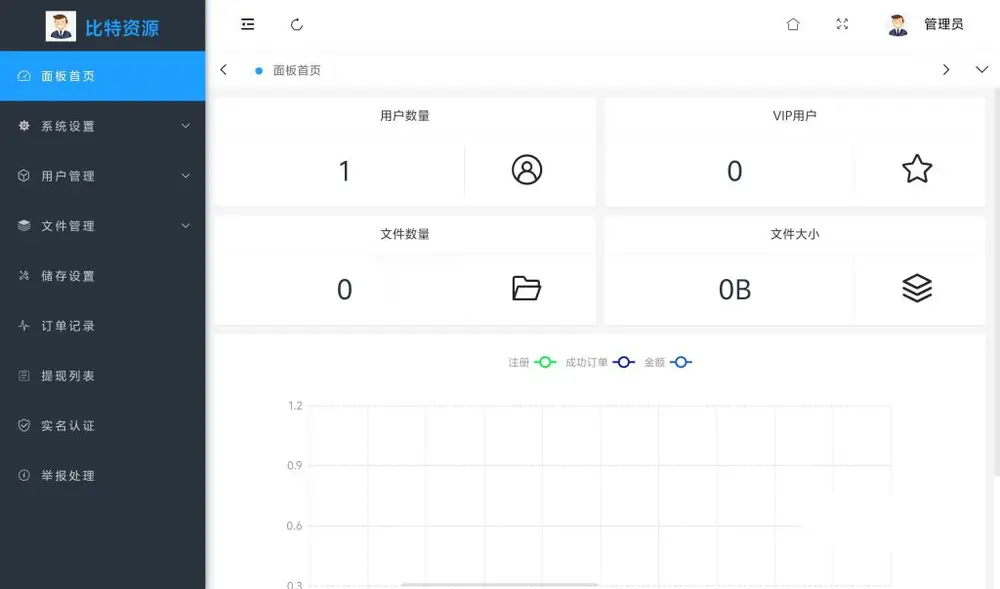The height and width of the screenshot is (589, 1000).
Task: Expand the 系统设置 submenu arrow
Action: point(186,126)
